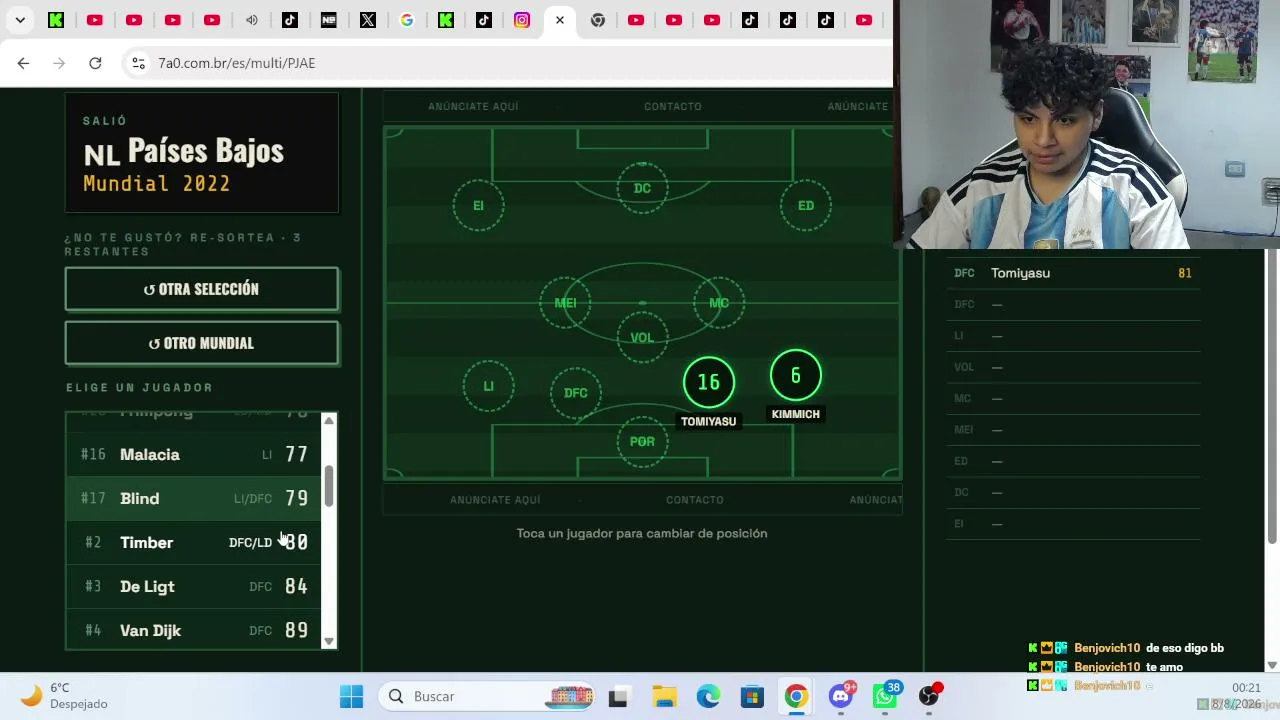Open top ANÚNCIATE AQUÍ link
The height and width of the screenshot is (720, 1280).
[x=473, y=106]
